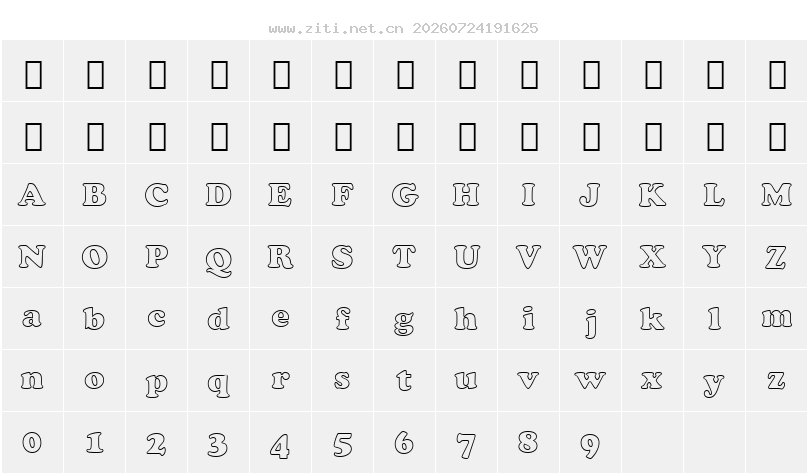Click the uppercase M glyph cell
The image size is (808, 476).
777,195
